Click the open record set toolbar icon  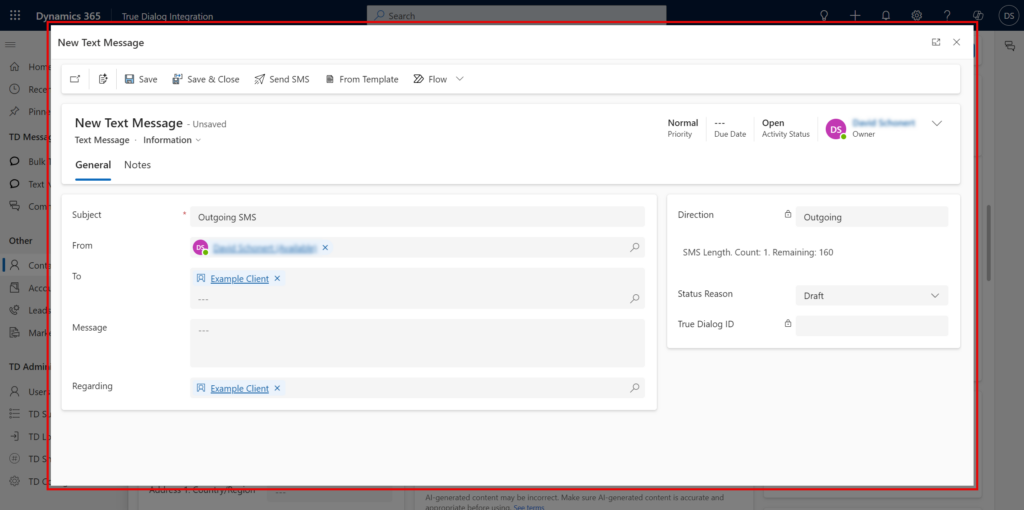click(x=75, y=79)
